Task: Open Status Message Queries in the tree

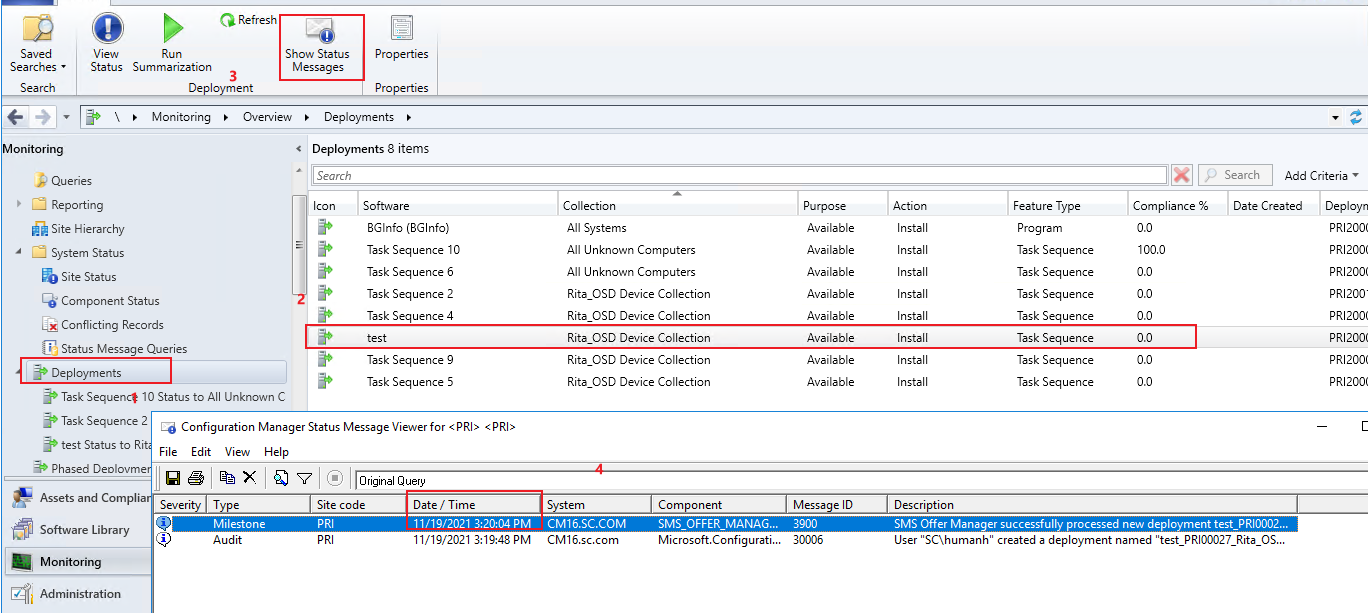Action: pos(124,349)
